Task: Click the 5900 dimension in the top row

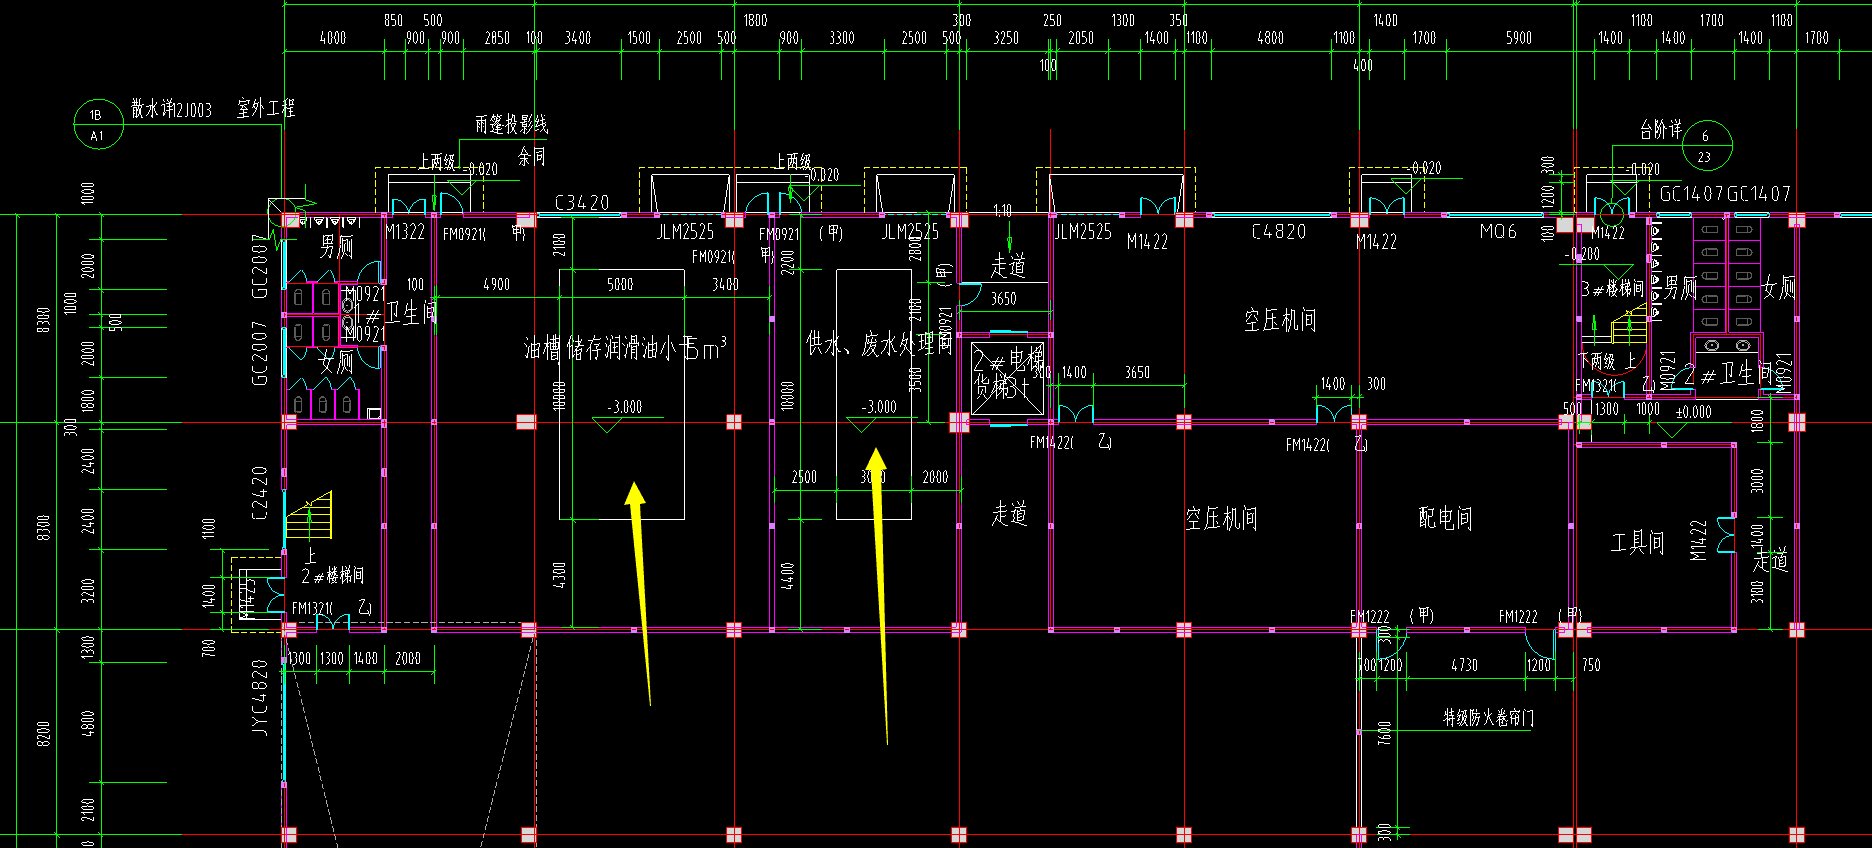Action: [x=1519, y=38]
